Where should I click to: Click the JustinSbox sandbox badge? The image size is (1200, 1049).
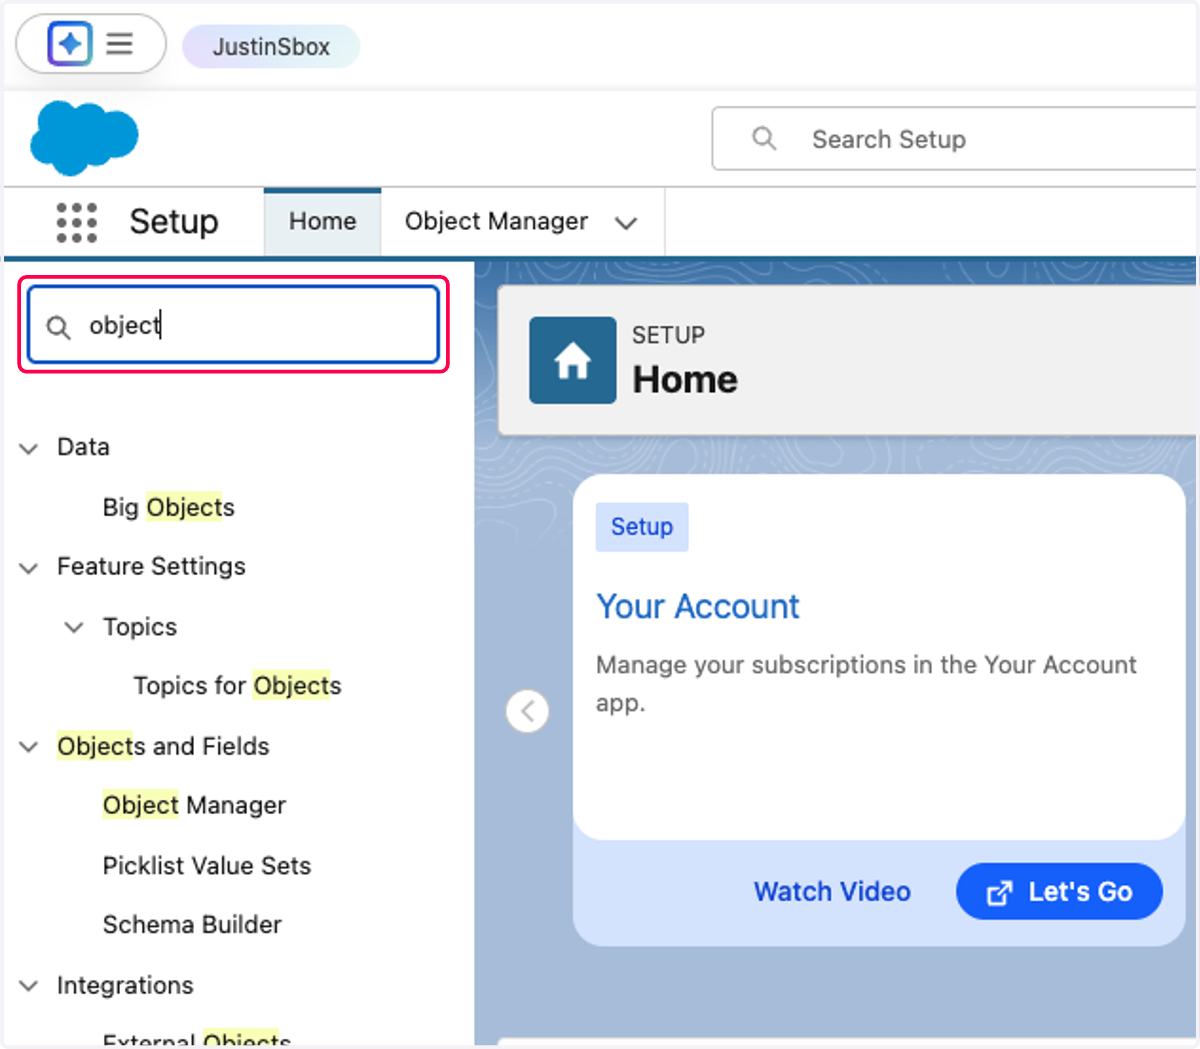(x=271, y=46)
